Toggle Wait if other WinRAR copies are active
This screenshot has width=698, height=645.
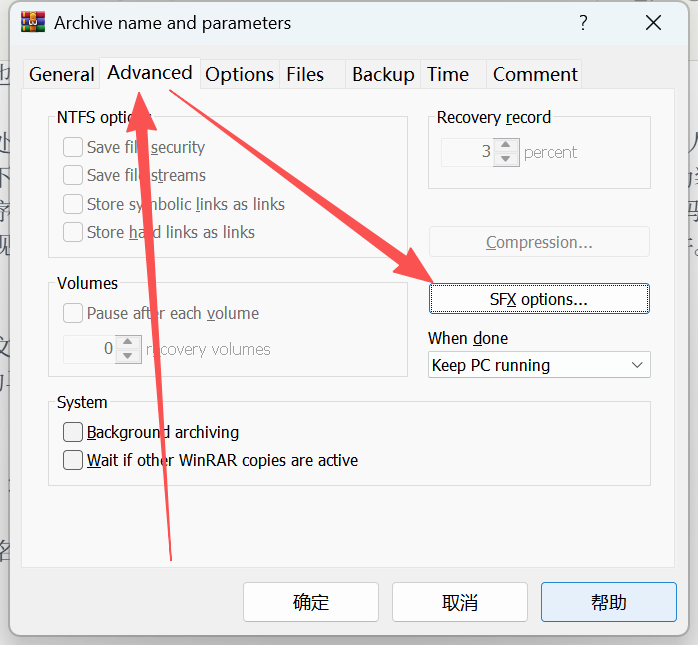pos(73,461)
